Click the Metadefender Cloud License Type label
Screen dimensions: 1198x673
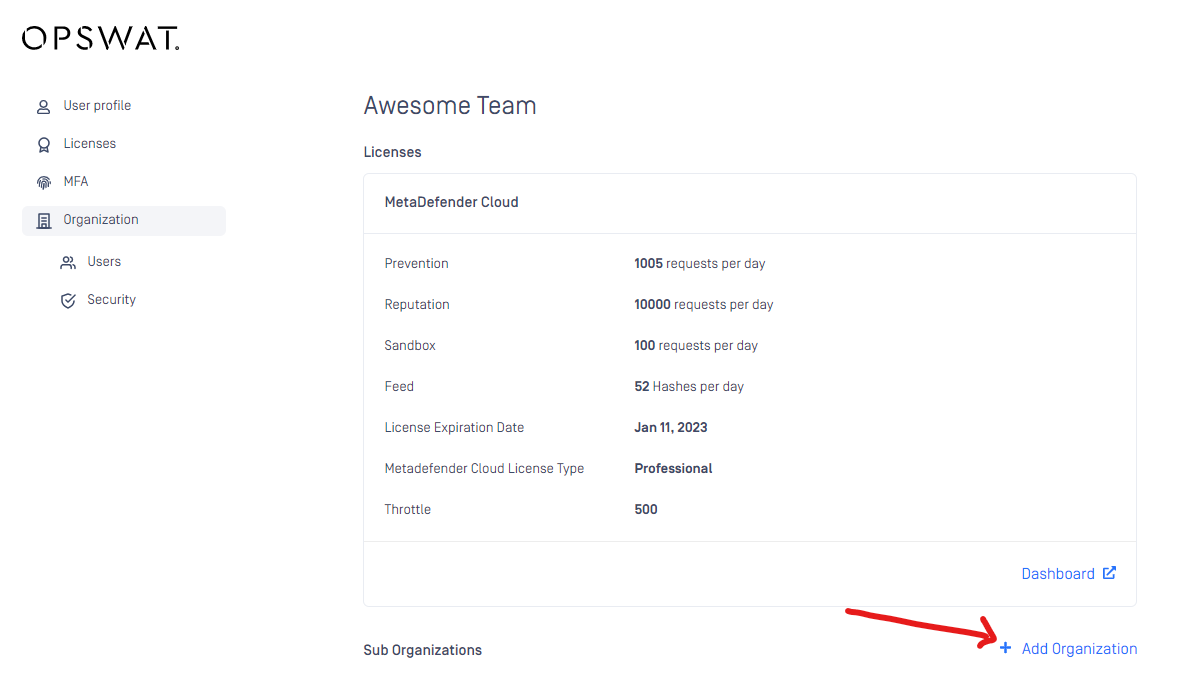pos(484,469)
